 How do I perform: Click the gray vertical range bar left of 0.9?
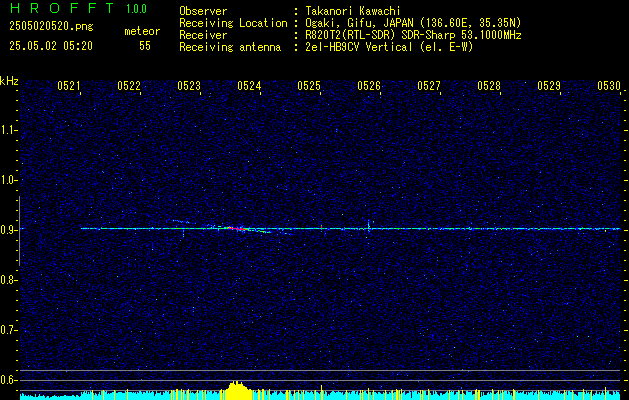tap(19, 231)
